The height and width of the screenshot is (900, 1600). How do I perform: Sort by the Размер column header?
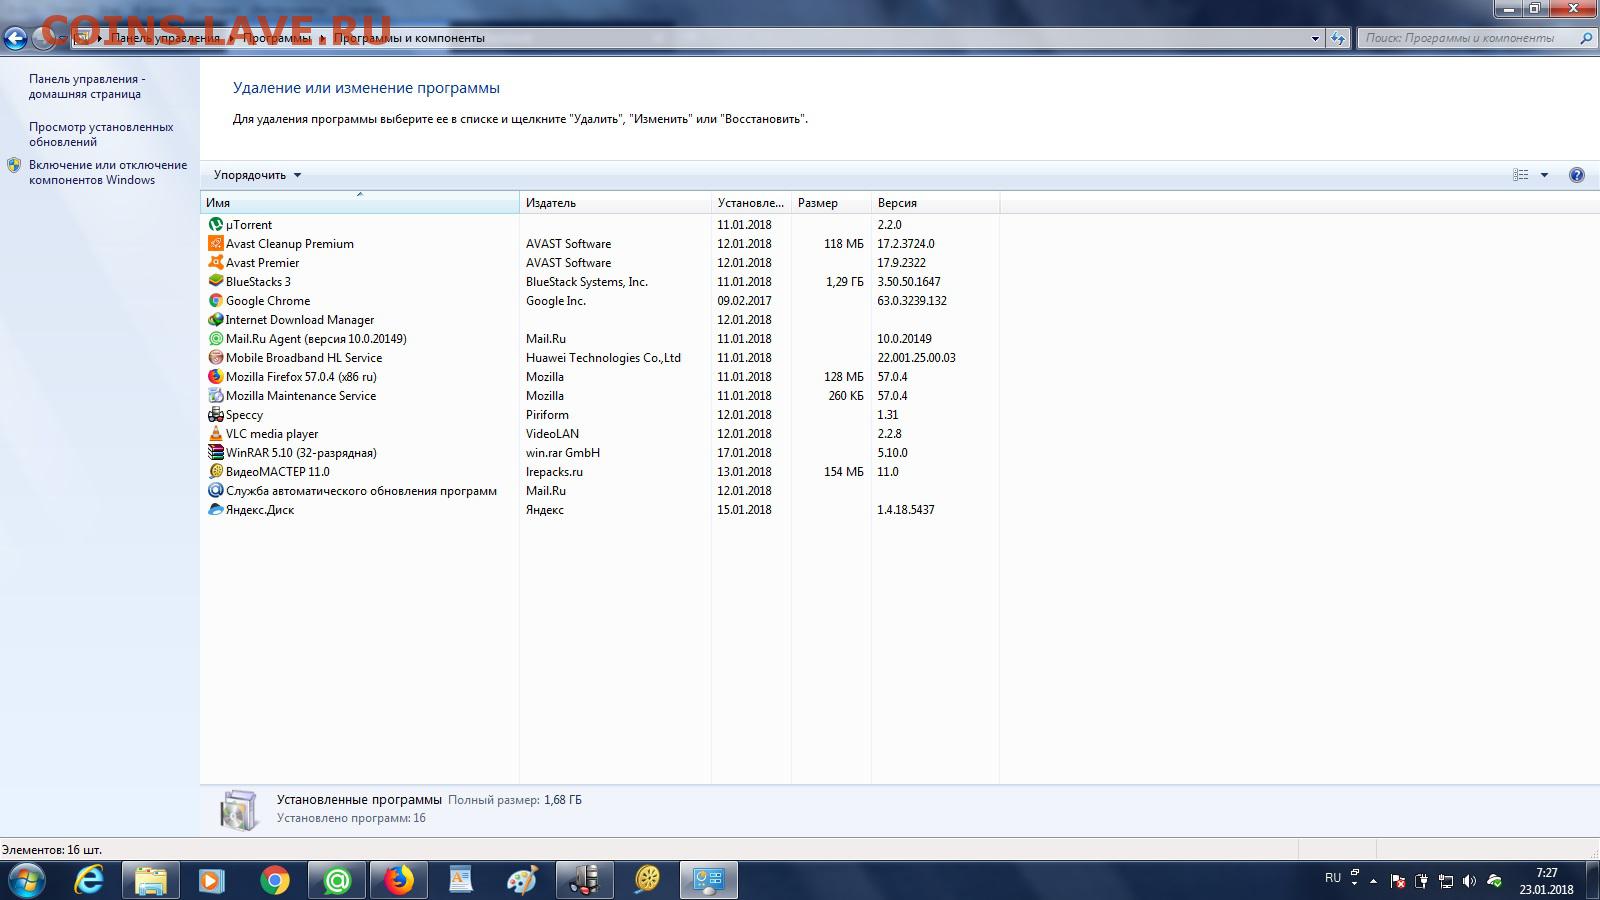pyautogui.click(x=831, y=203)
